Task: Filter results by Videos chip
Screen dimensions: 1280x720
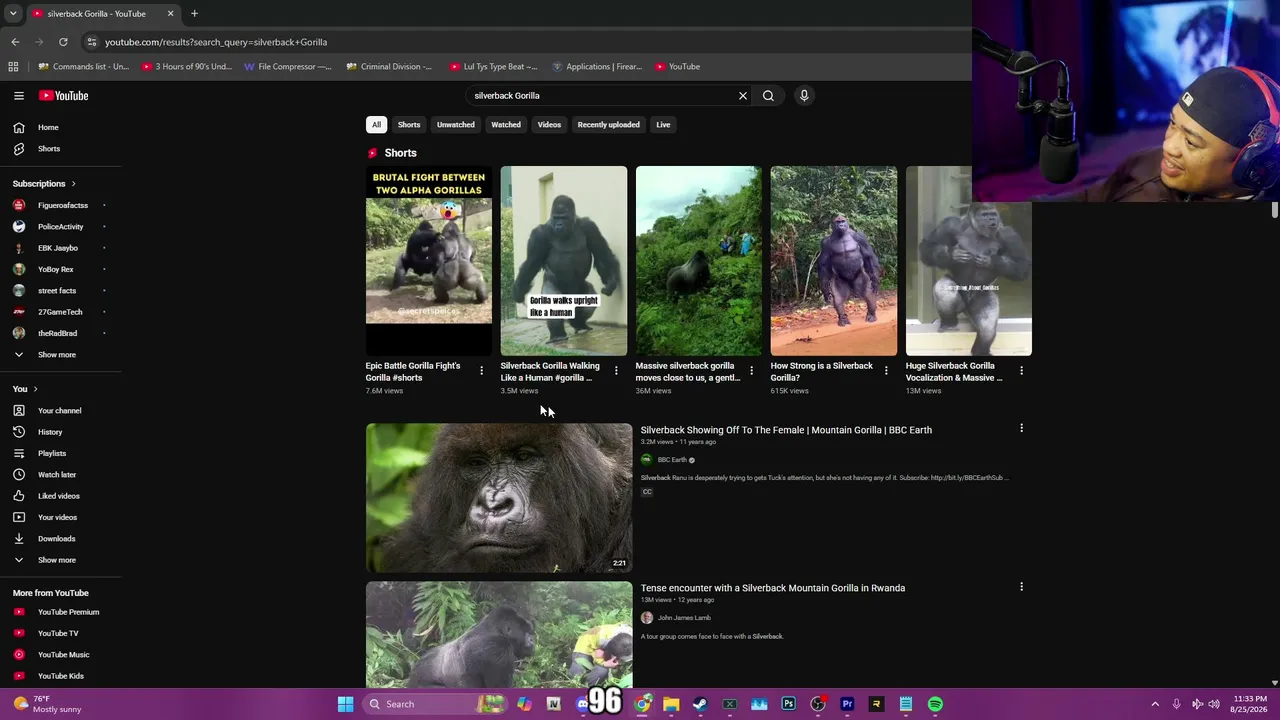Action: pyautogui.click(x=549, y=125)
